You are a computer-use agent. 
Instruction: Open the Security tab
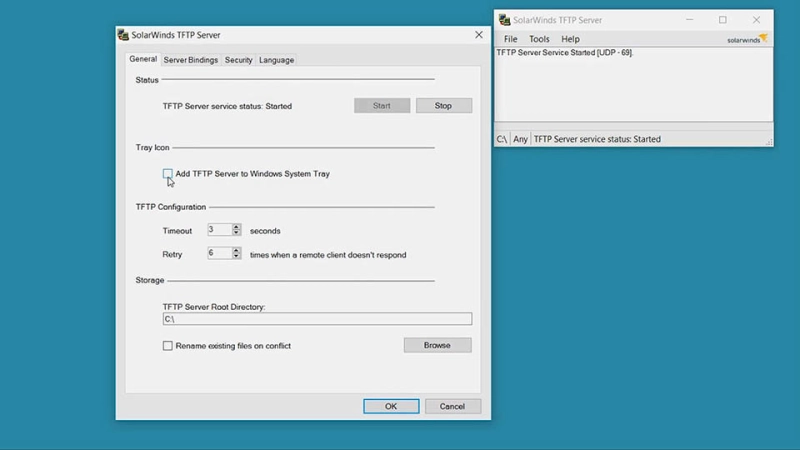tap(238, 60)
